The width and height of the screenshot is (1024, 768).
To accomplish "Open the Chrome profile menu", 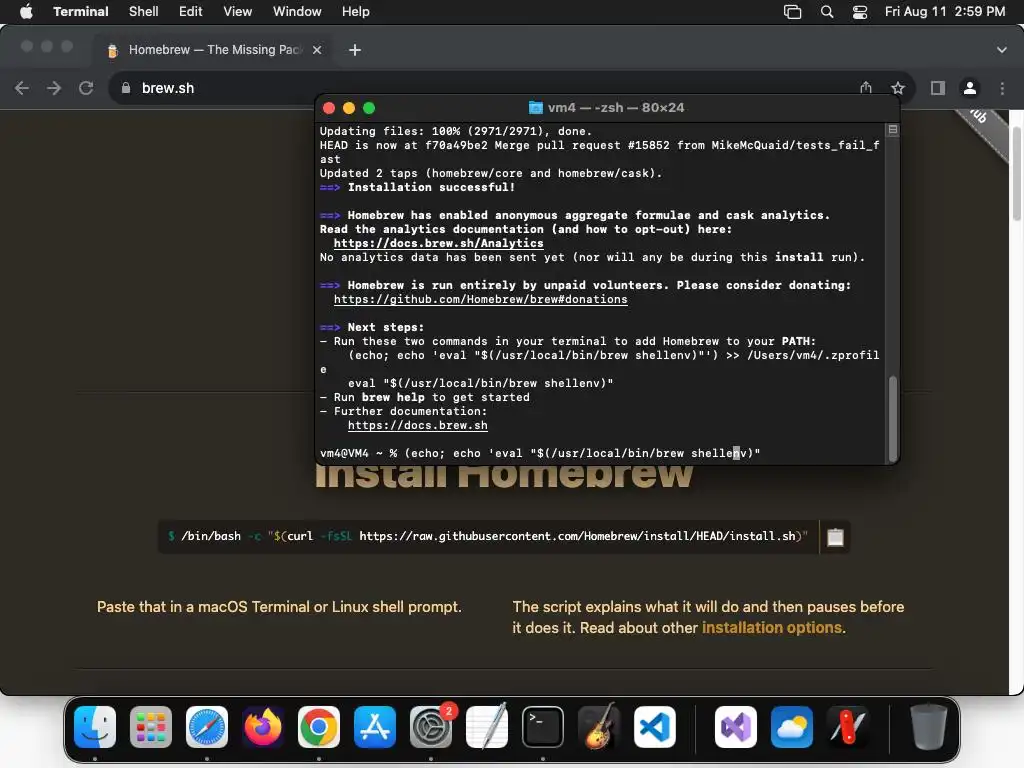I will point(970,88).
